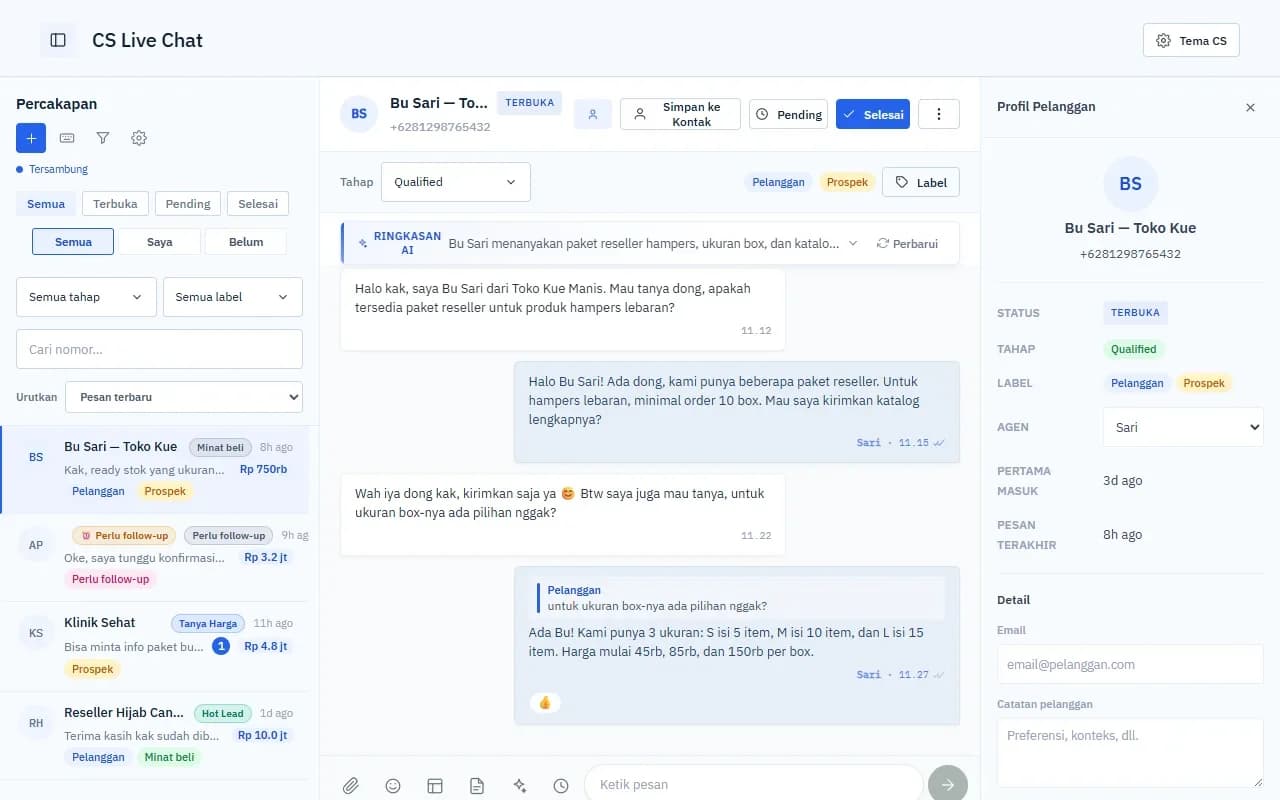Image resolution: width=1280 pixels, height=800 pixels.
Task: Click Simpan ke Kontak button
Action: click(x=680, y=114)
